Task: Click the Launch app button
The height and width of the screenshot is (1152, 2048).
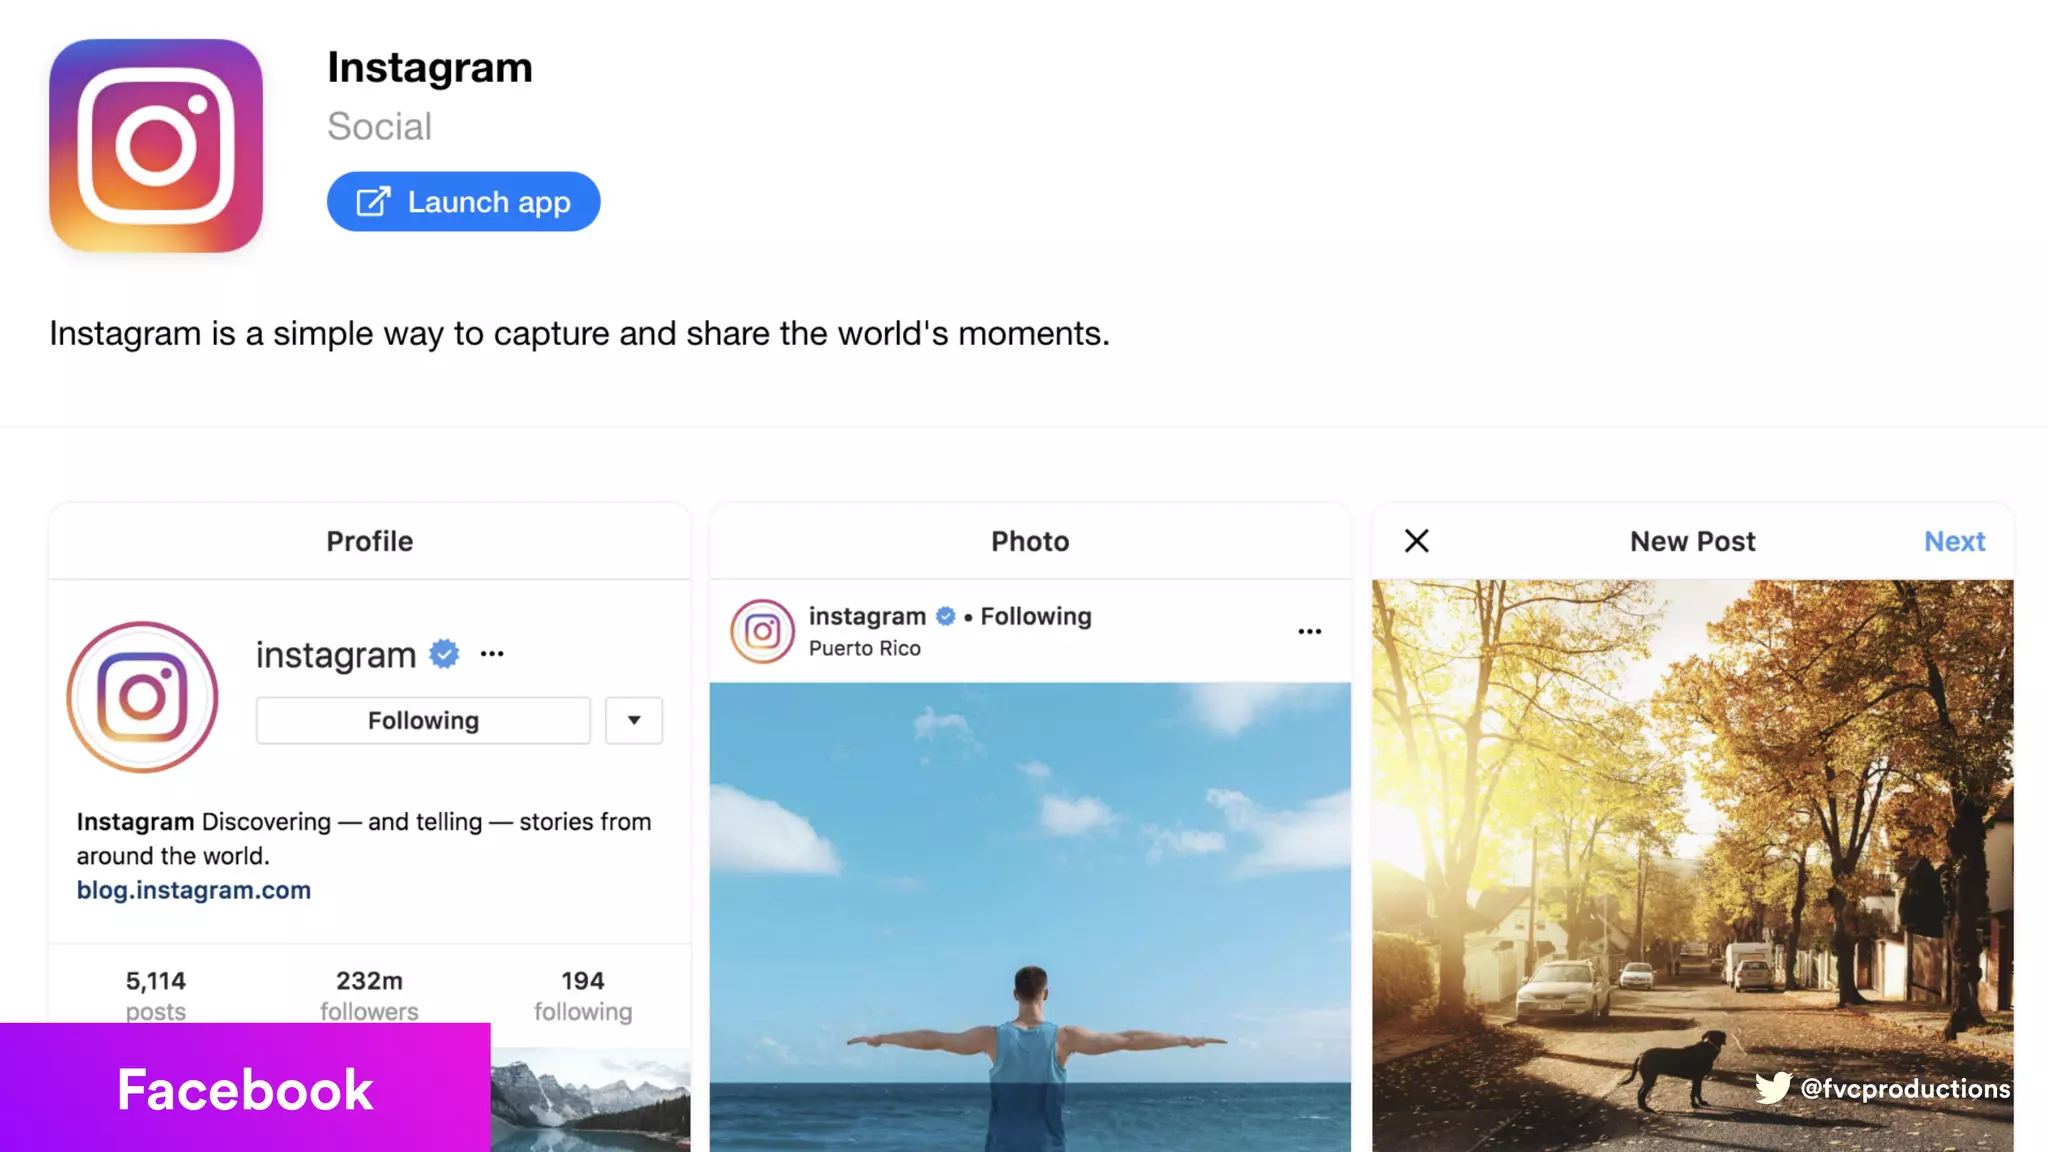Action: [x=463, y=202]
